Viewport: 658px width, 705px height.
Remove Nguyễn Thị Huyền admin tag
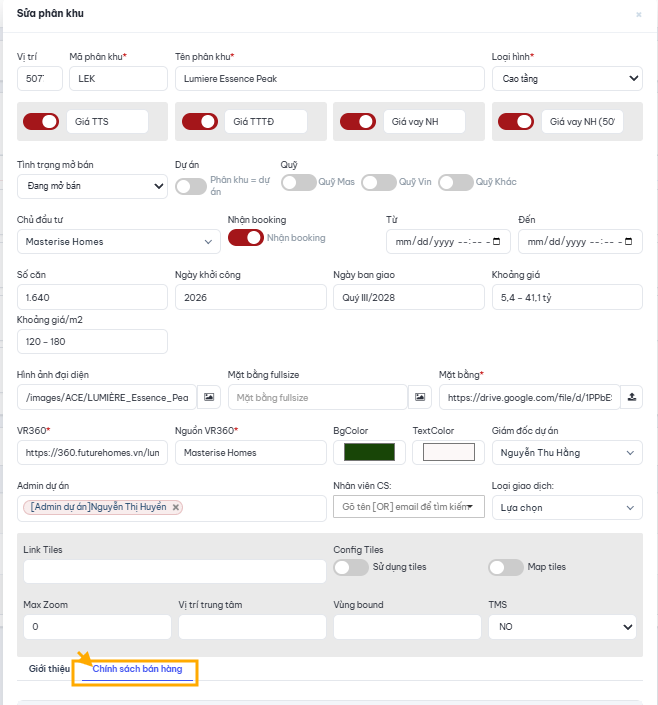point(176,507)
